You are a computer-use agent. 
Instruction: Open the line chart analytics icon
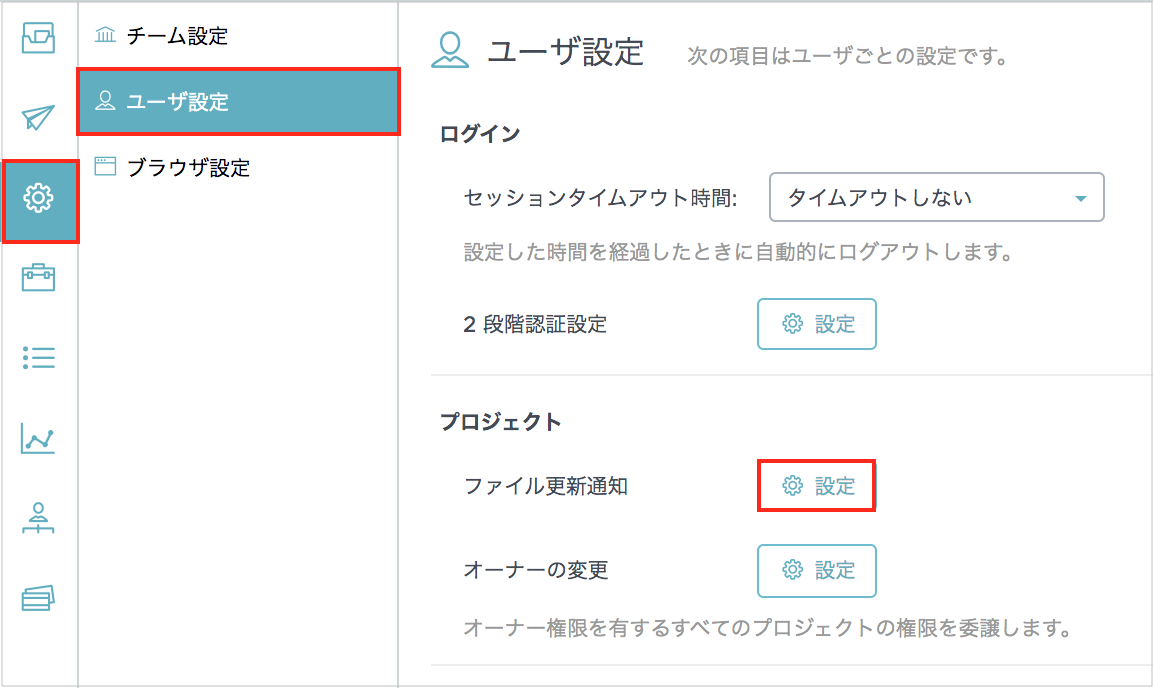tap(38, 438)
